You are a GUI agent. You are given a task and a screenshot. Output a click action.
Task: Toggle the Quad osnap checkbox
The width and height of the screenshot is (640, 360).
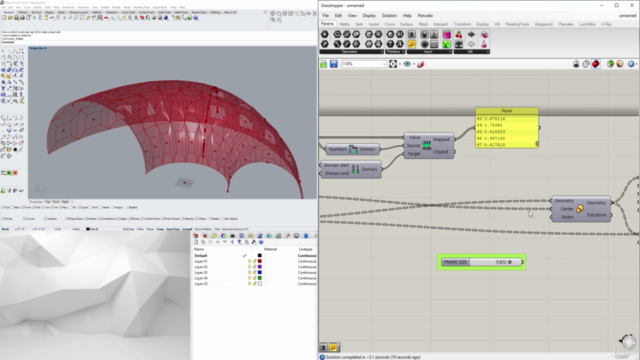click(x=79, y=207)
